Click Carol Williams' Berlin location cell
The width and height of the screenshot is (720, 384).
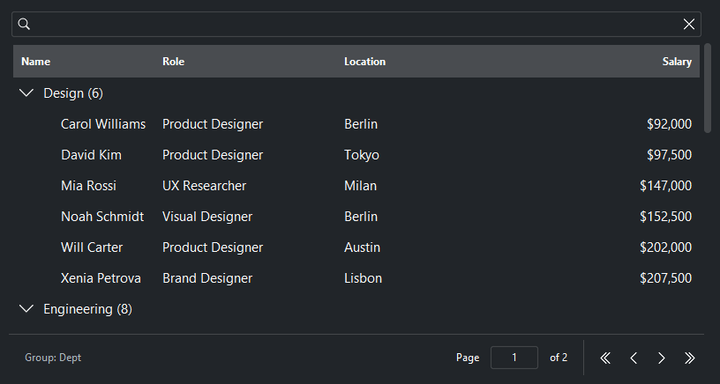pos(361,124)
